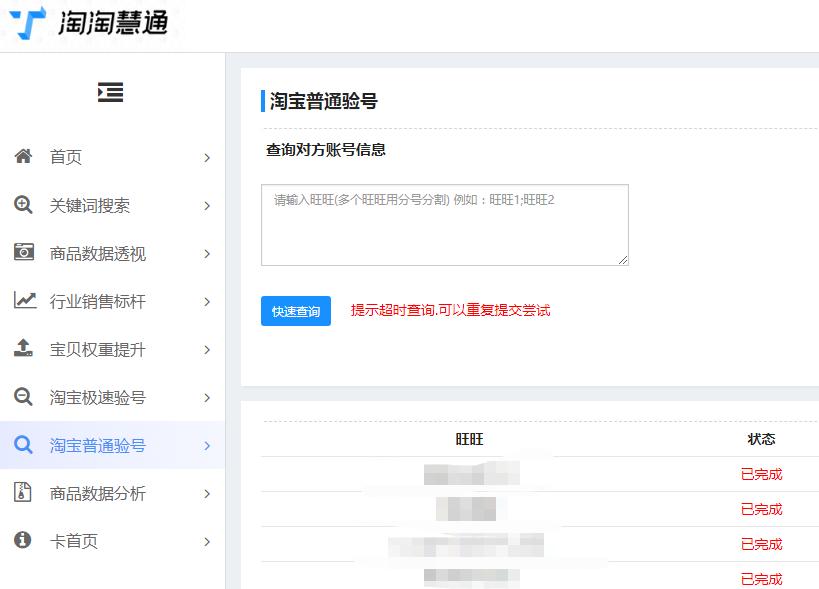Viewport: 819px width, 589px height.
Task: Open the 淘宝极速验号 menu item
Action: (x=100, y=397)
